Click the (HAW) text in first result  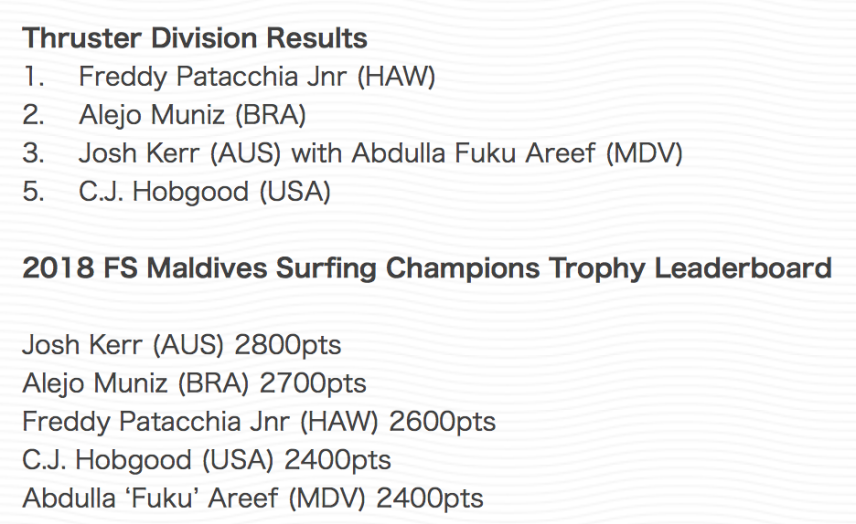[396, 77]
